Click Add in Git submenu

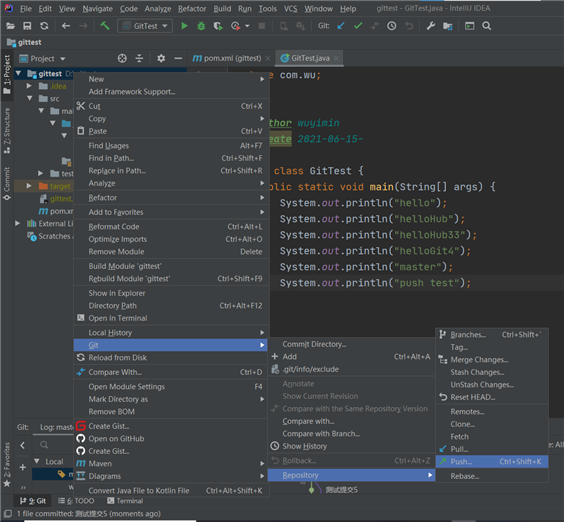[x=351, y=357]
